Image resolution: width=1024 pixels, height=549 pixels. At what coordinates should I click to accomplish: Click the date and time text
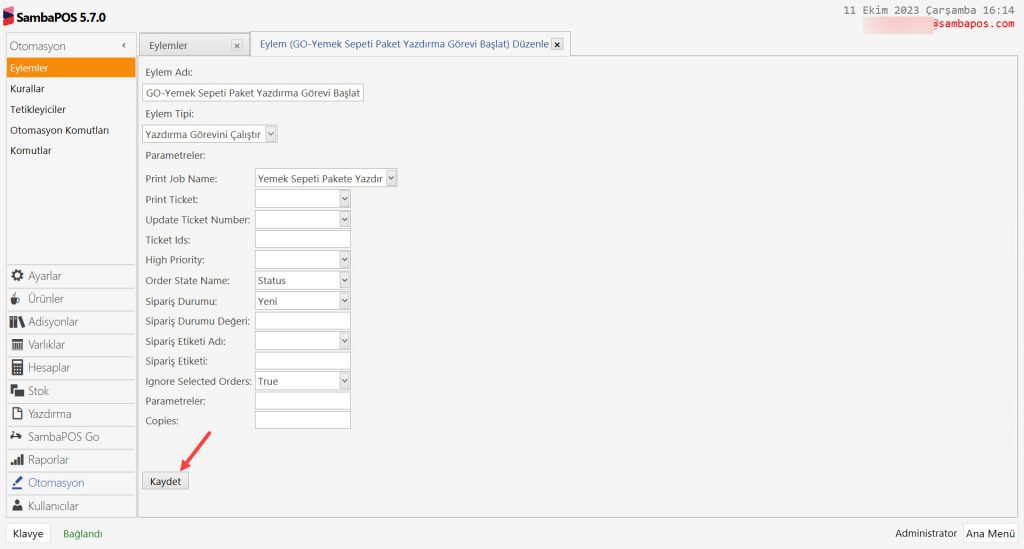coord(929,10)
